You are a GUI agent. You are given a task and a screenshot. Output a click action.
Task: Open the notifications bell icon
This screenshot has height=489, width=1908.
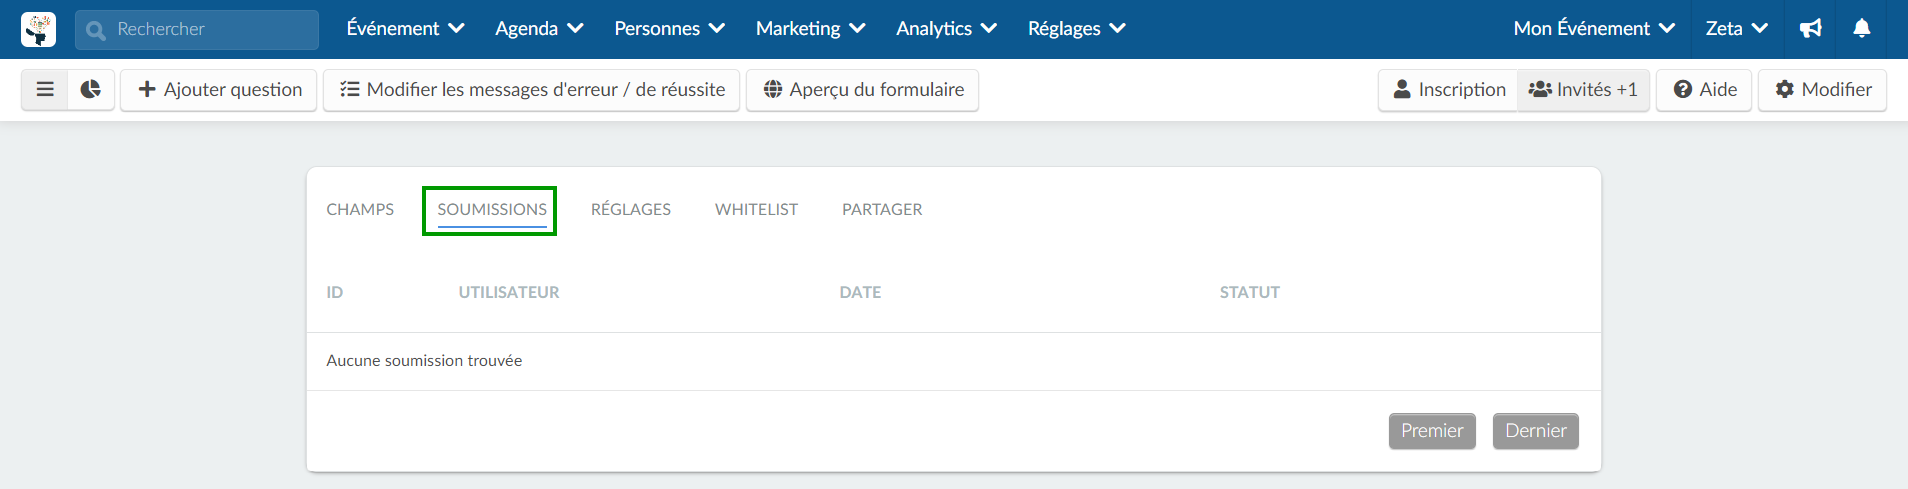click(1862, 29)
